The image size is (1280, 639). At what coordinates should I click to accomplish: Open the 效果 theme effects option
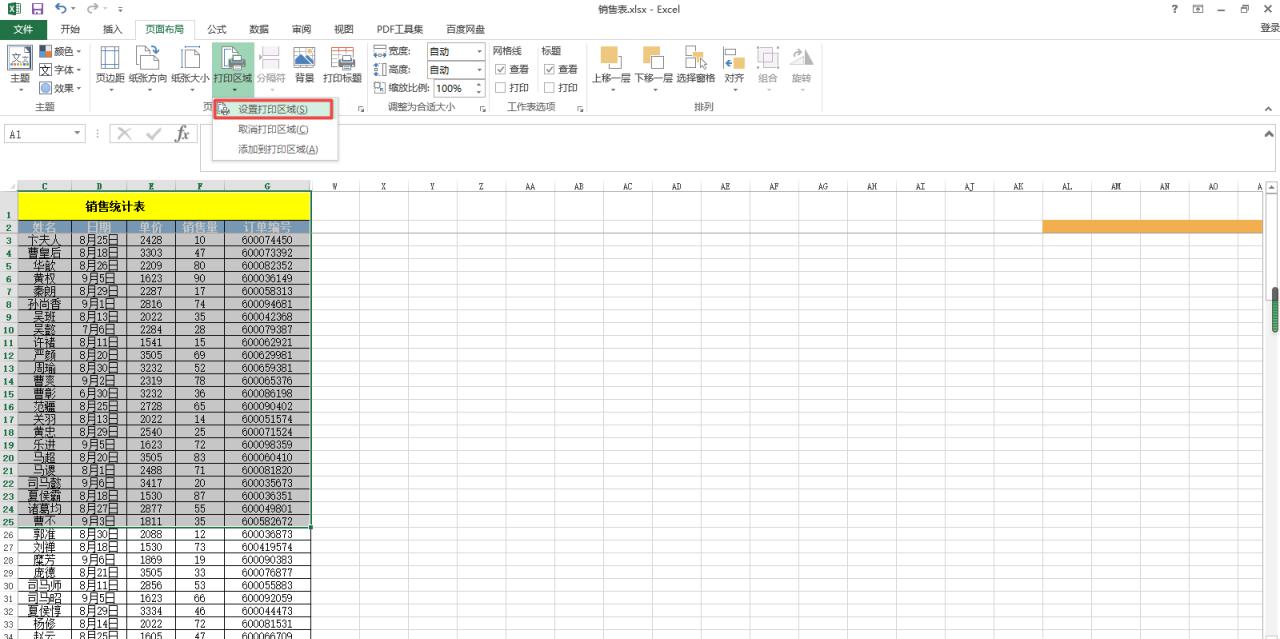point(61,88)
